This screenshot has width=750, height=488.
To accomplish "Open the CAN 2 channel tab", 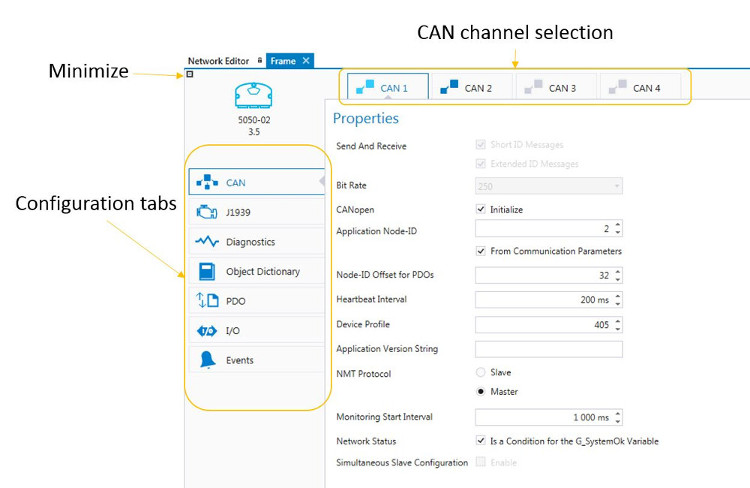I will [x=472, y=87].
